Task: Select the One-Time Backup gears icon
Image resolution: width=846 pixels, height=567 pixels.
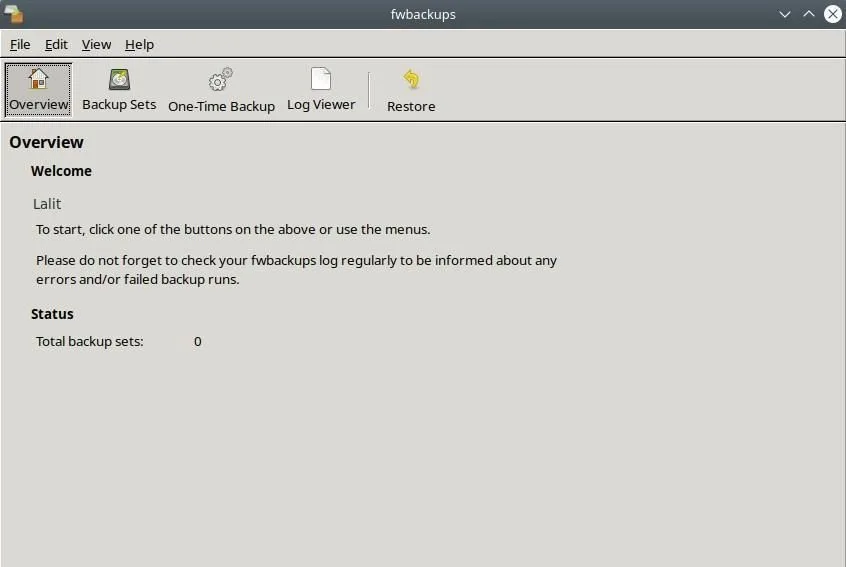Action: click(221, 80)
